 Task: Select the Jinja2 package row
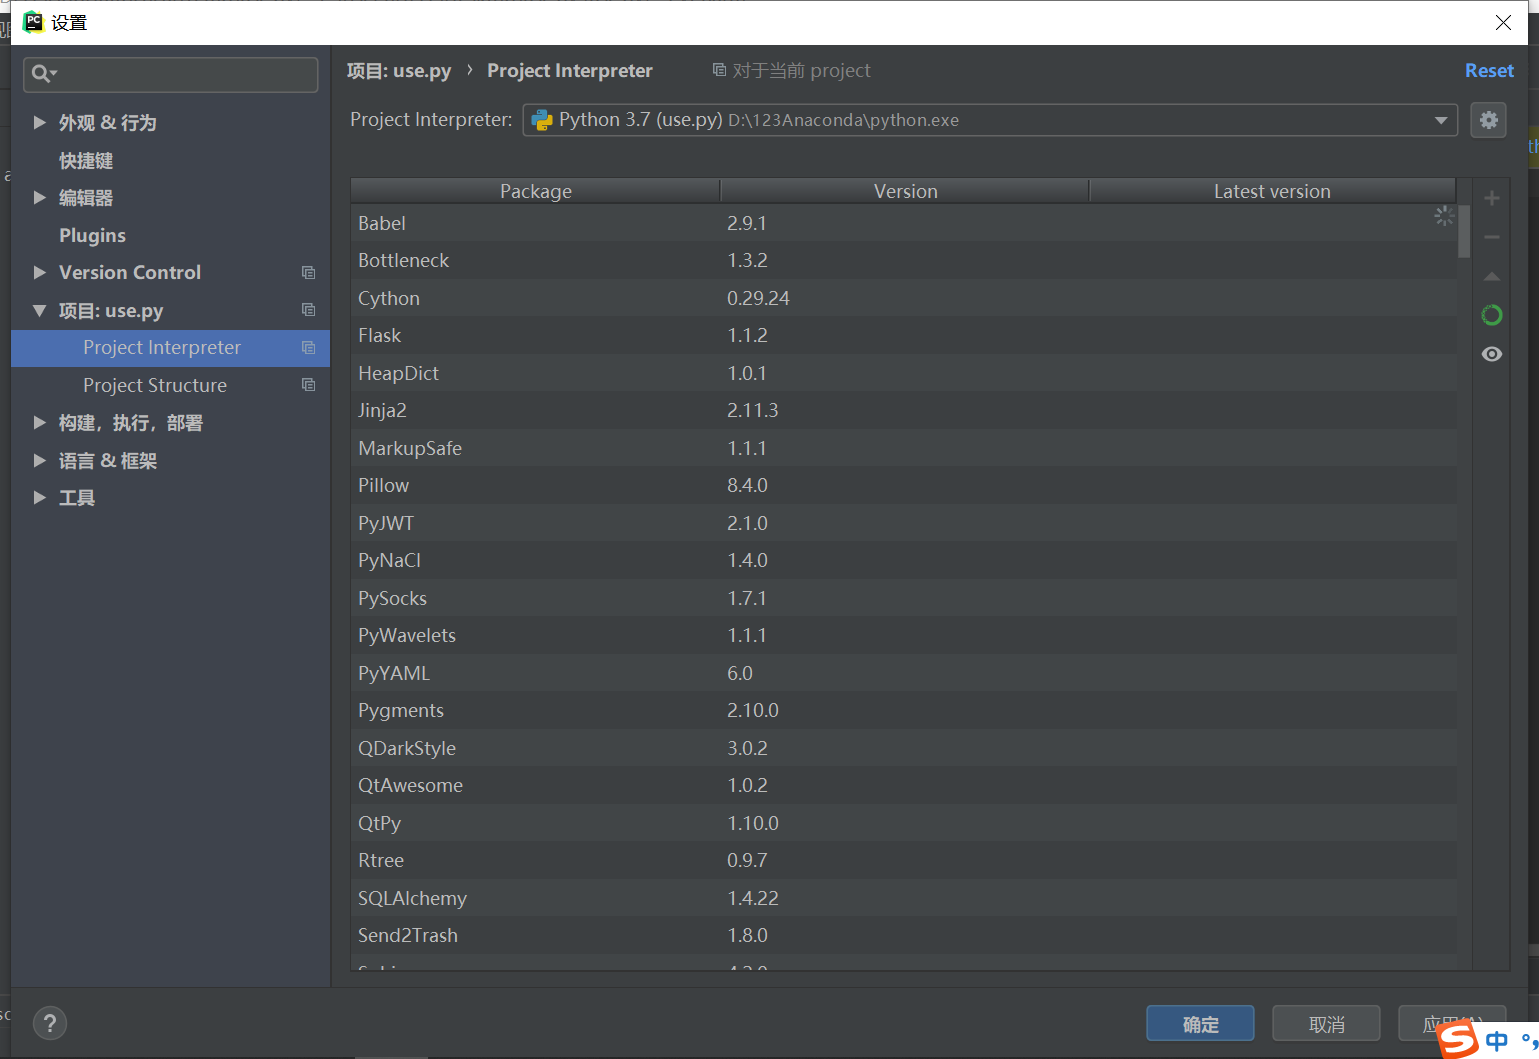pyautogui.click(x=904, y=410)
